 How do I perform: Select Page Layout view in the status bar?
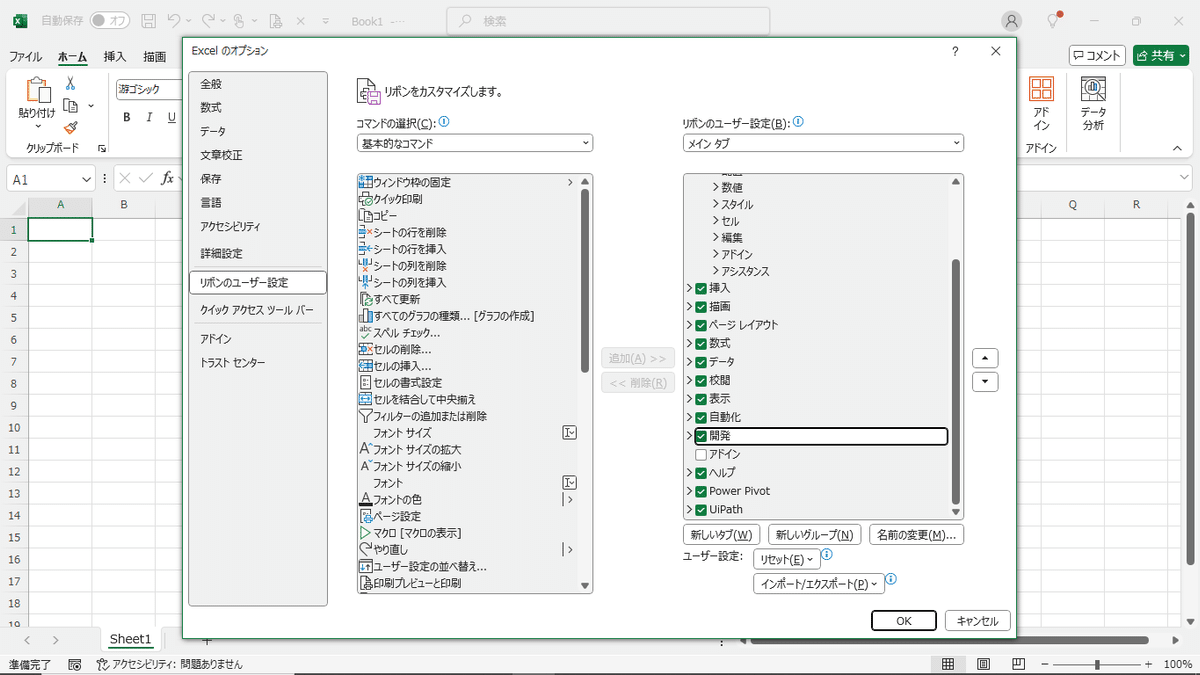tap(984, 665)
